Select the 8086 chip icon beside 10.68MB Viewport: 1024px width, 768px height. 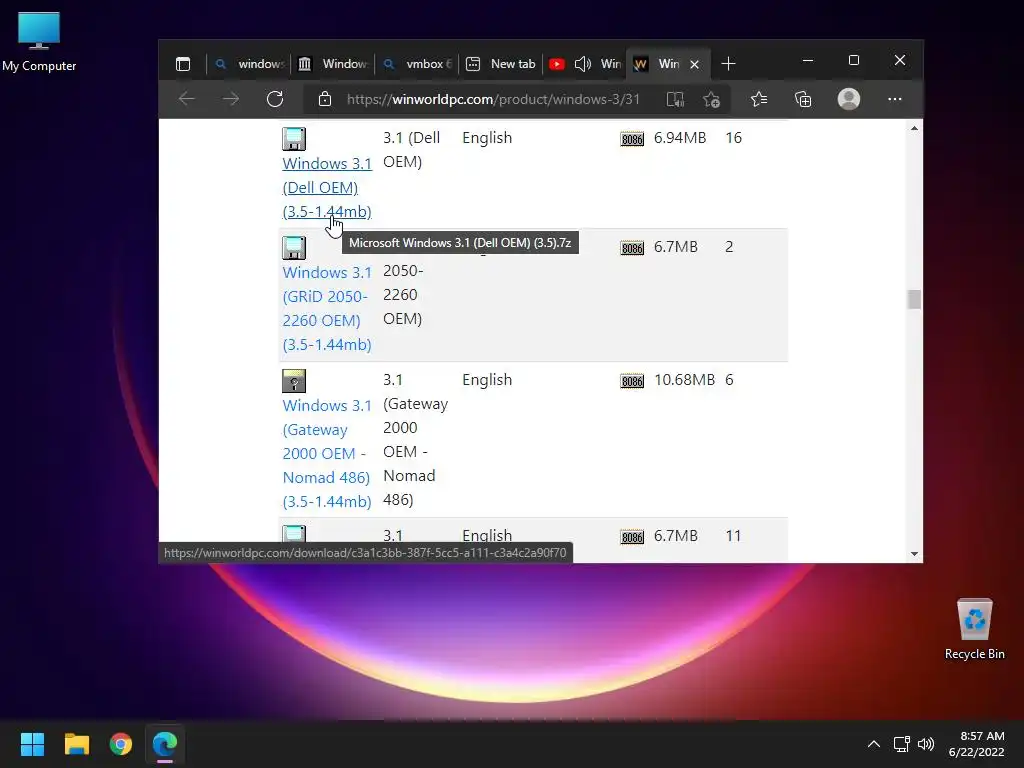click(632, 381)
